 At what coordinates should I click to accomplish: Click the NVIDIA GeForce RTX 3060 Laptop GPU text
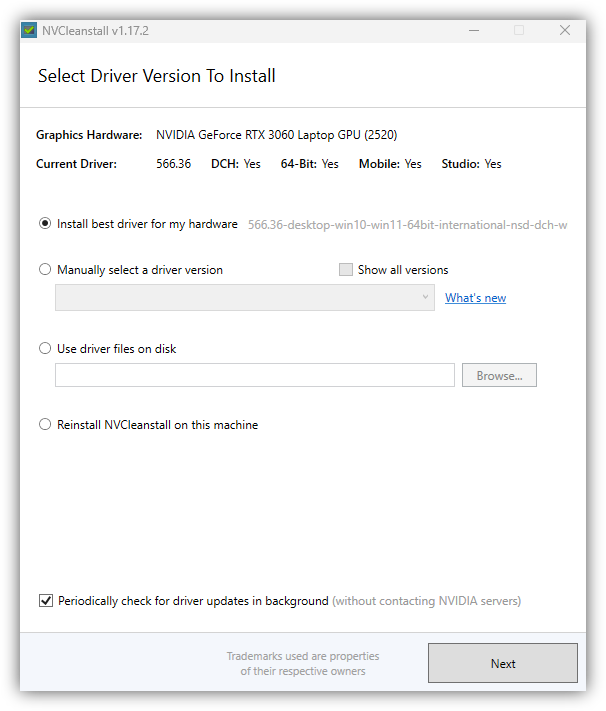pos(277,135)
